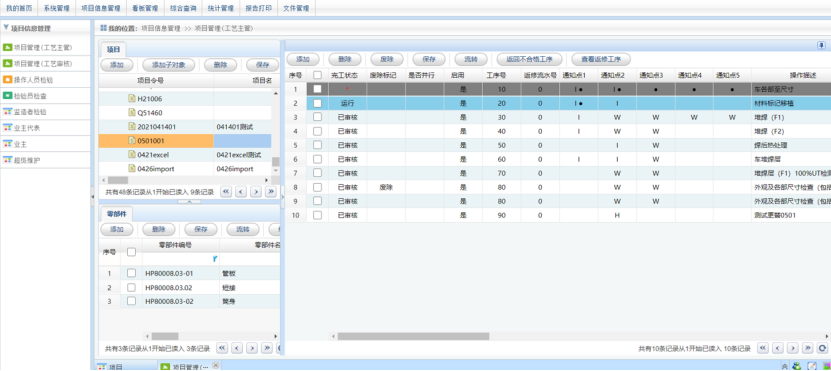Tick checkbox for process row 10 测试更替0501

[x=317, y=215]
